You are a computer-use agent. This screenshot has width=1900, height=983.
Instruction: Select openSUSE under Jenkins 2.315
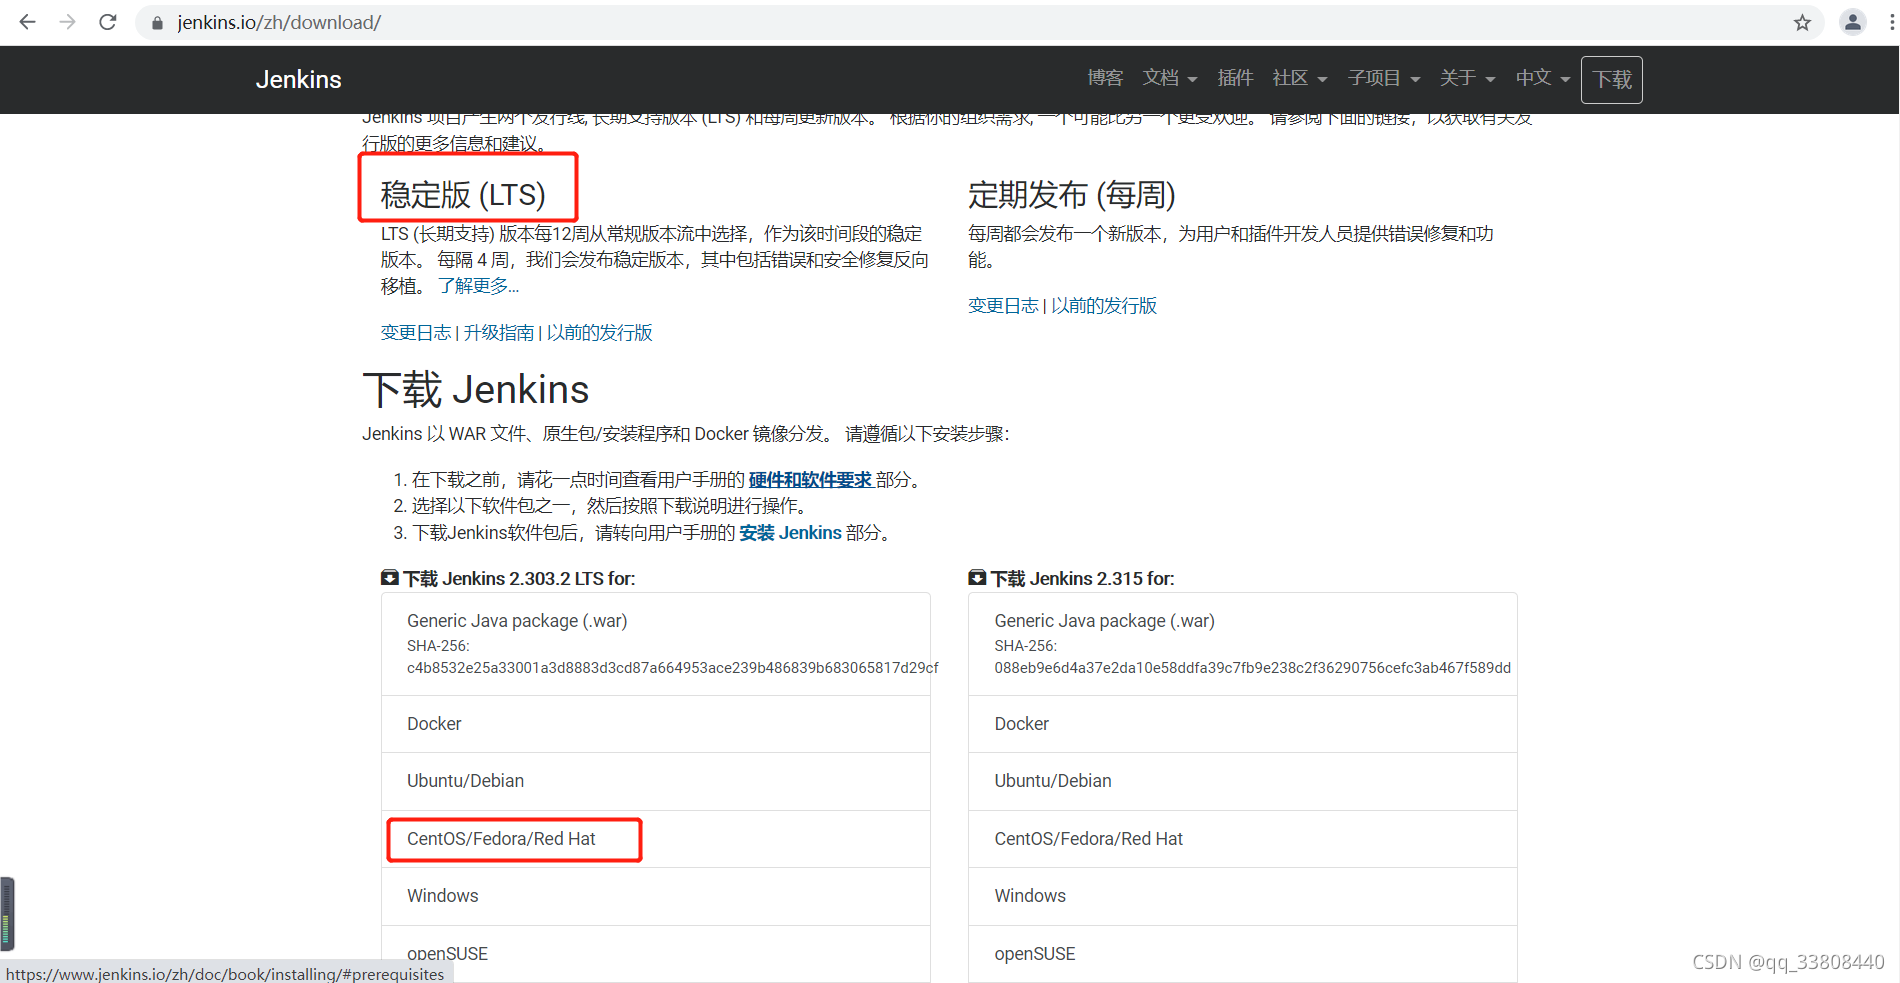(1243, 954)
